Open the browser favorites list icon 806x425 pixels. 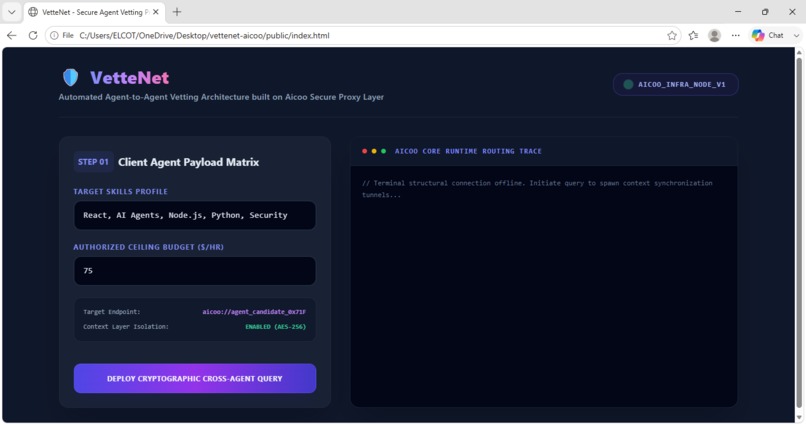693,35
